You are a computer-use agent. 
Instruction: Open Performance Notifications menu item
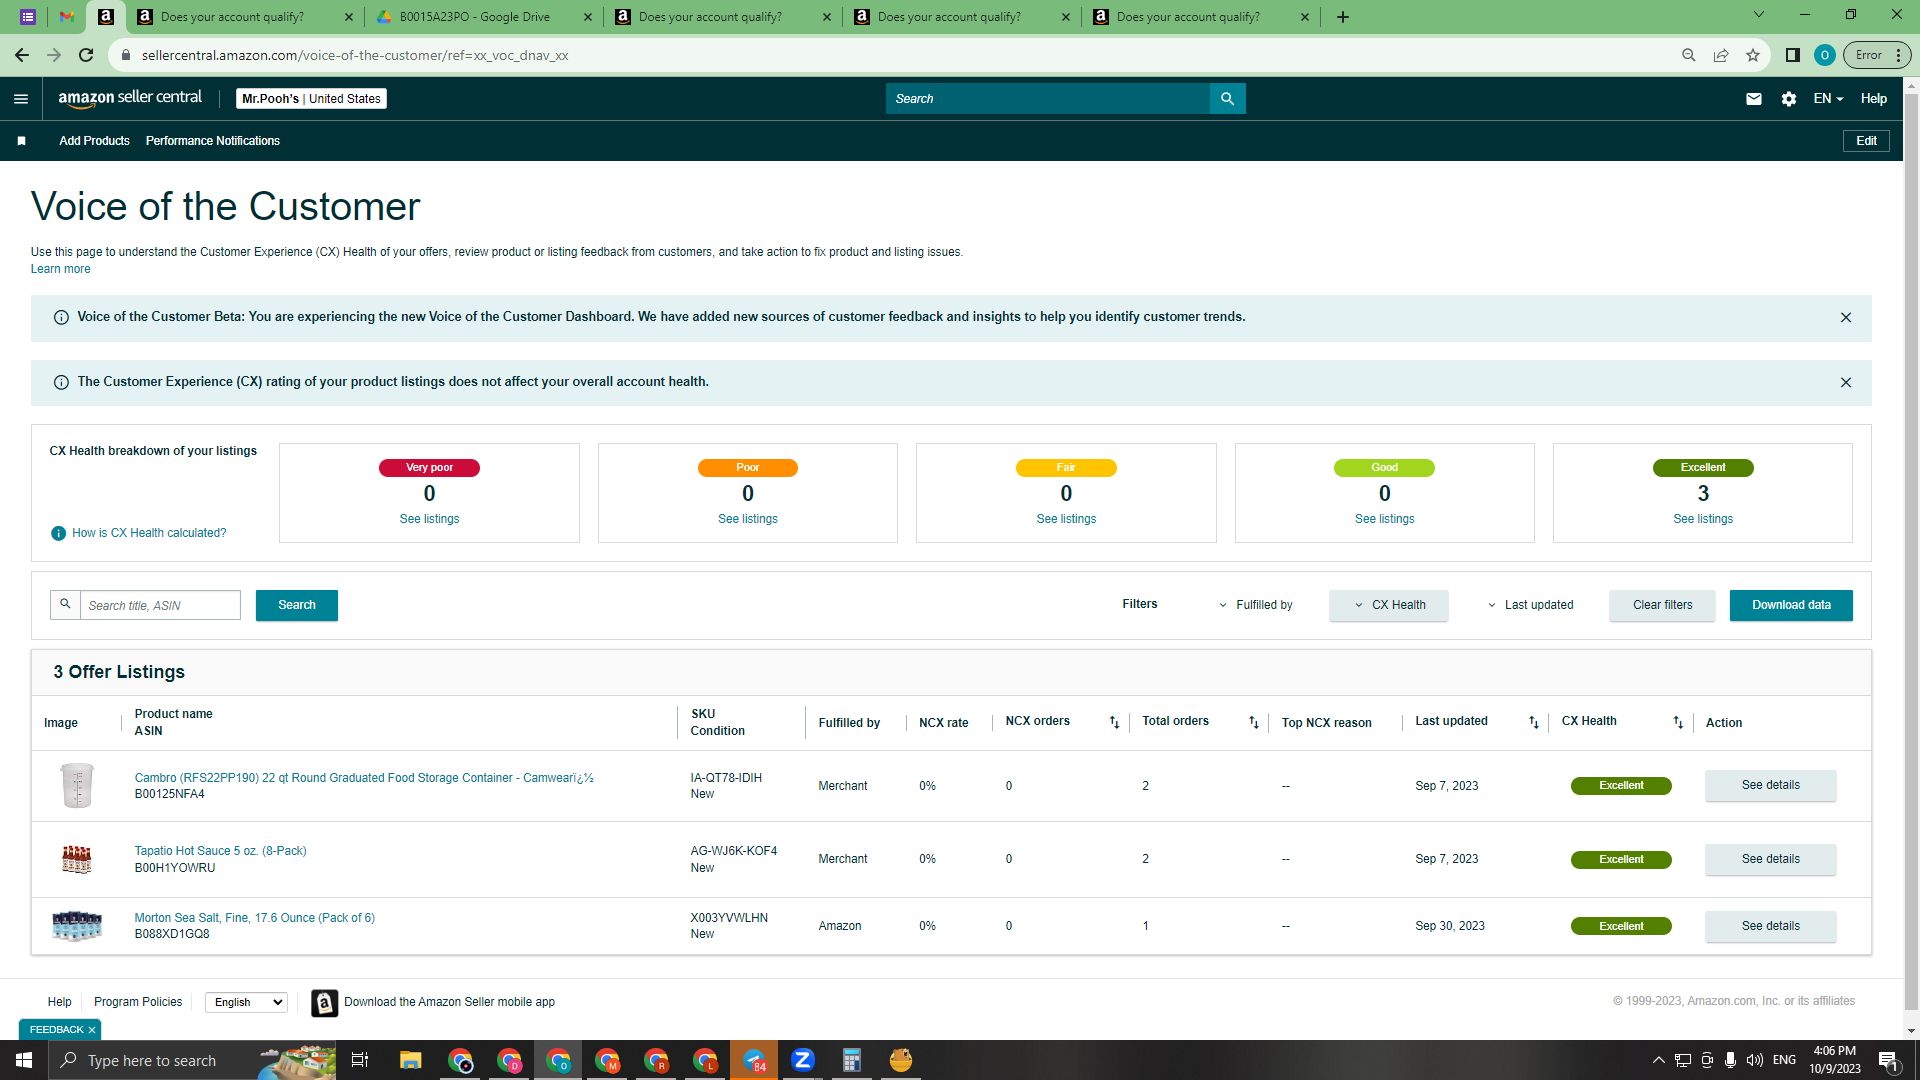click(x=213, y=141)
